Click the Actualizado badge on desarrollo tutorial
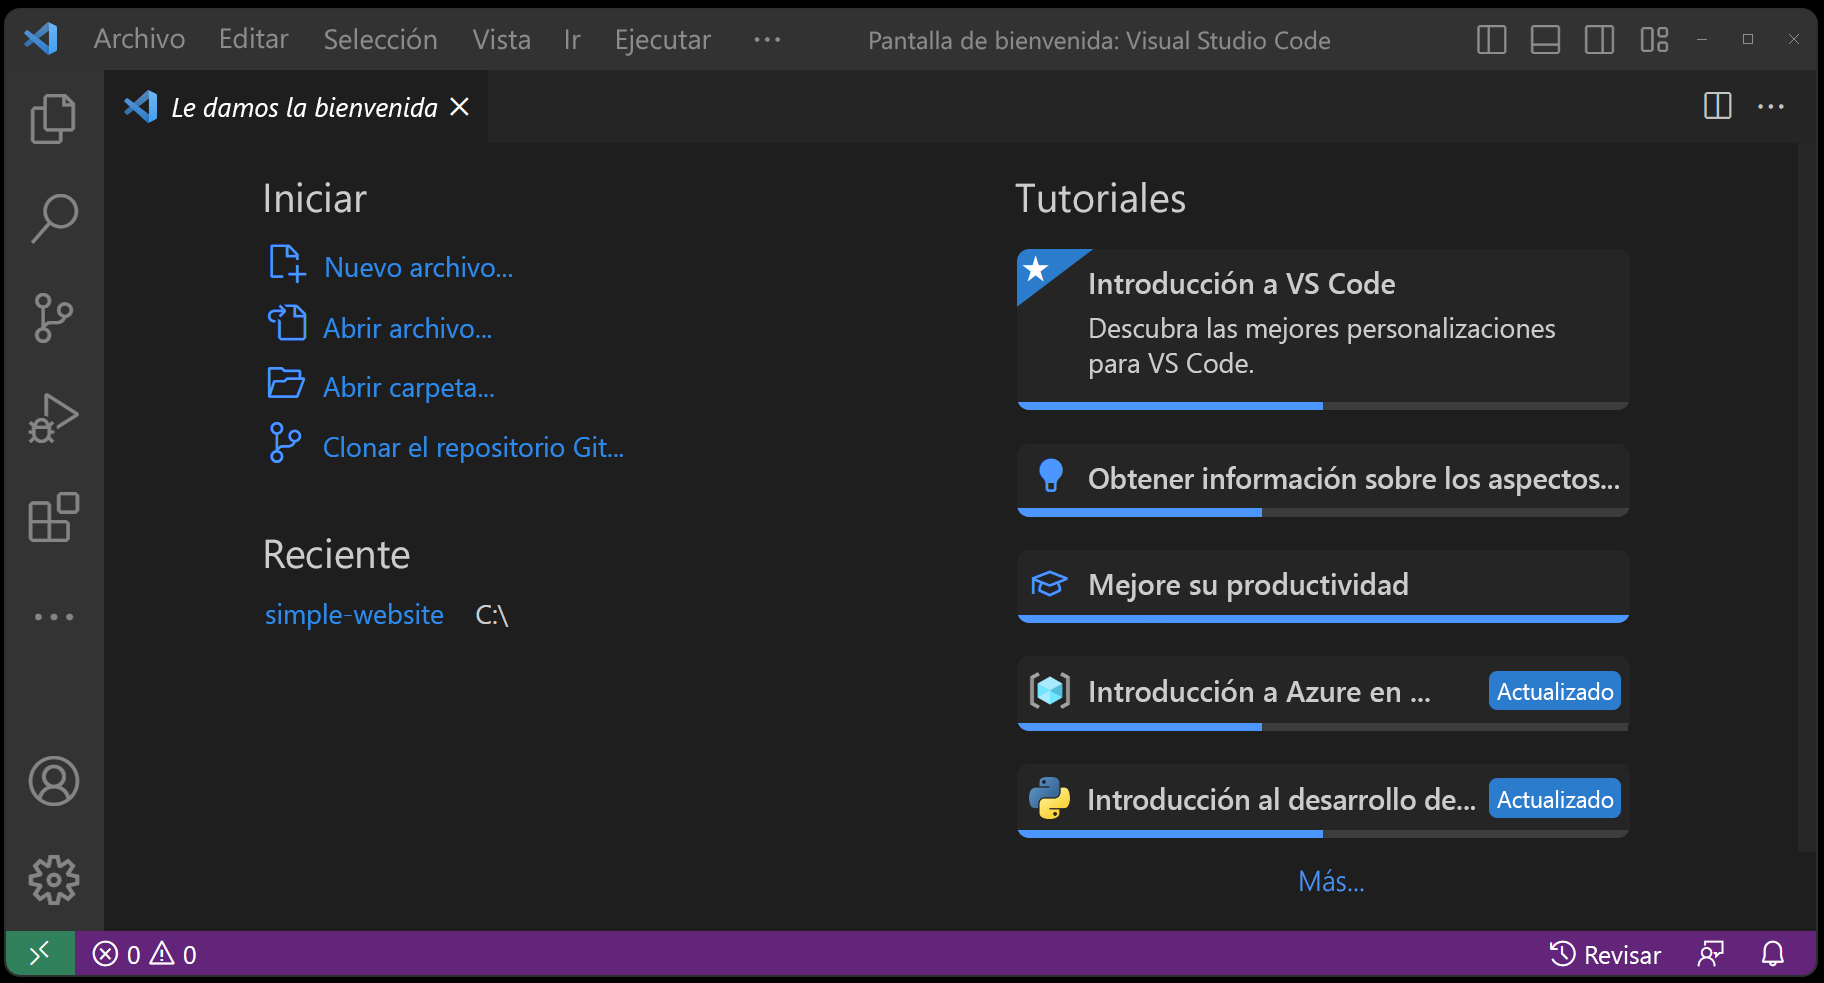This screenshot has width=1824, height=983. coord(1555,799)
